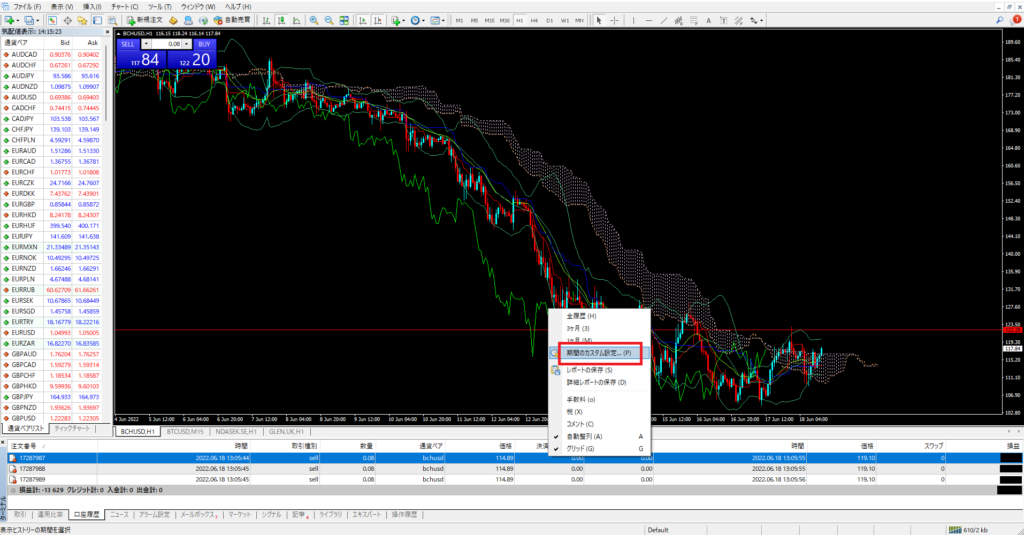Click the 0.08 lot volume field
Screen dimensions: 1024x535
click(x=166, y=44)
